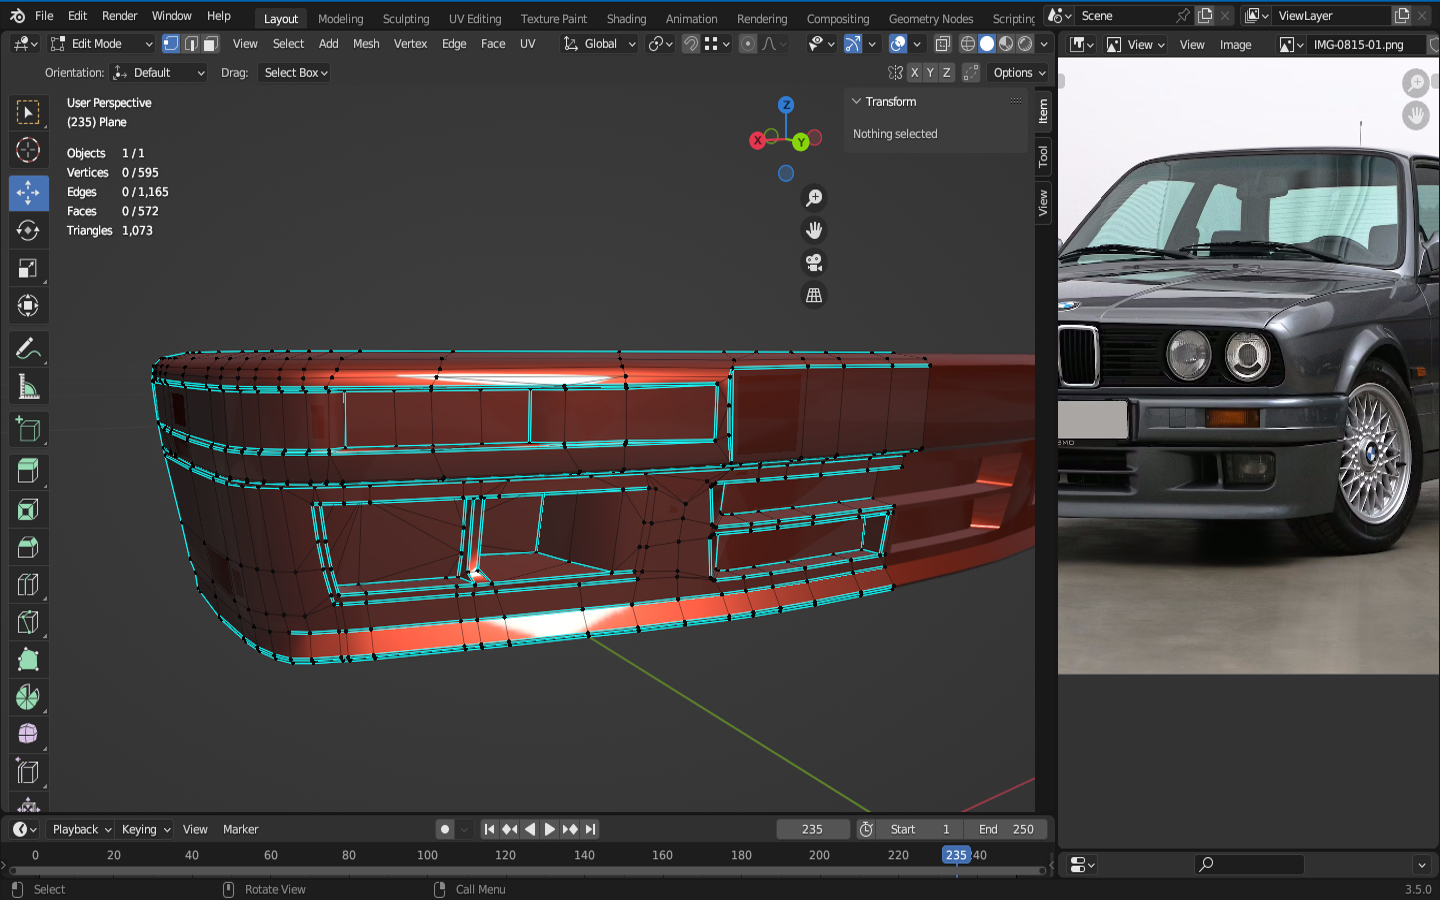Viewport: 1440px width, 900px height.
Task: Toggle camera view in viewport
Action: [814, 263]
